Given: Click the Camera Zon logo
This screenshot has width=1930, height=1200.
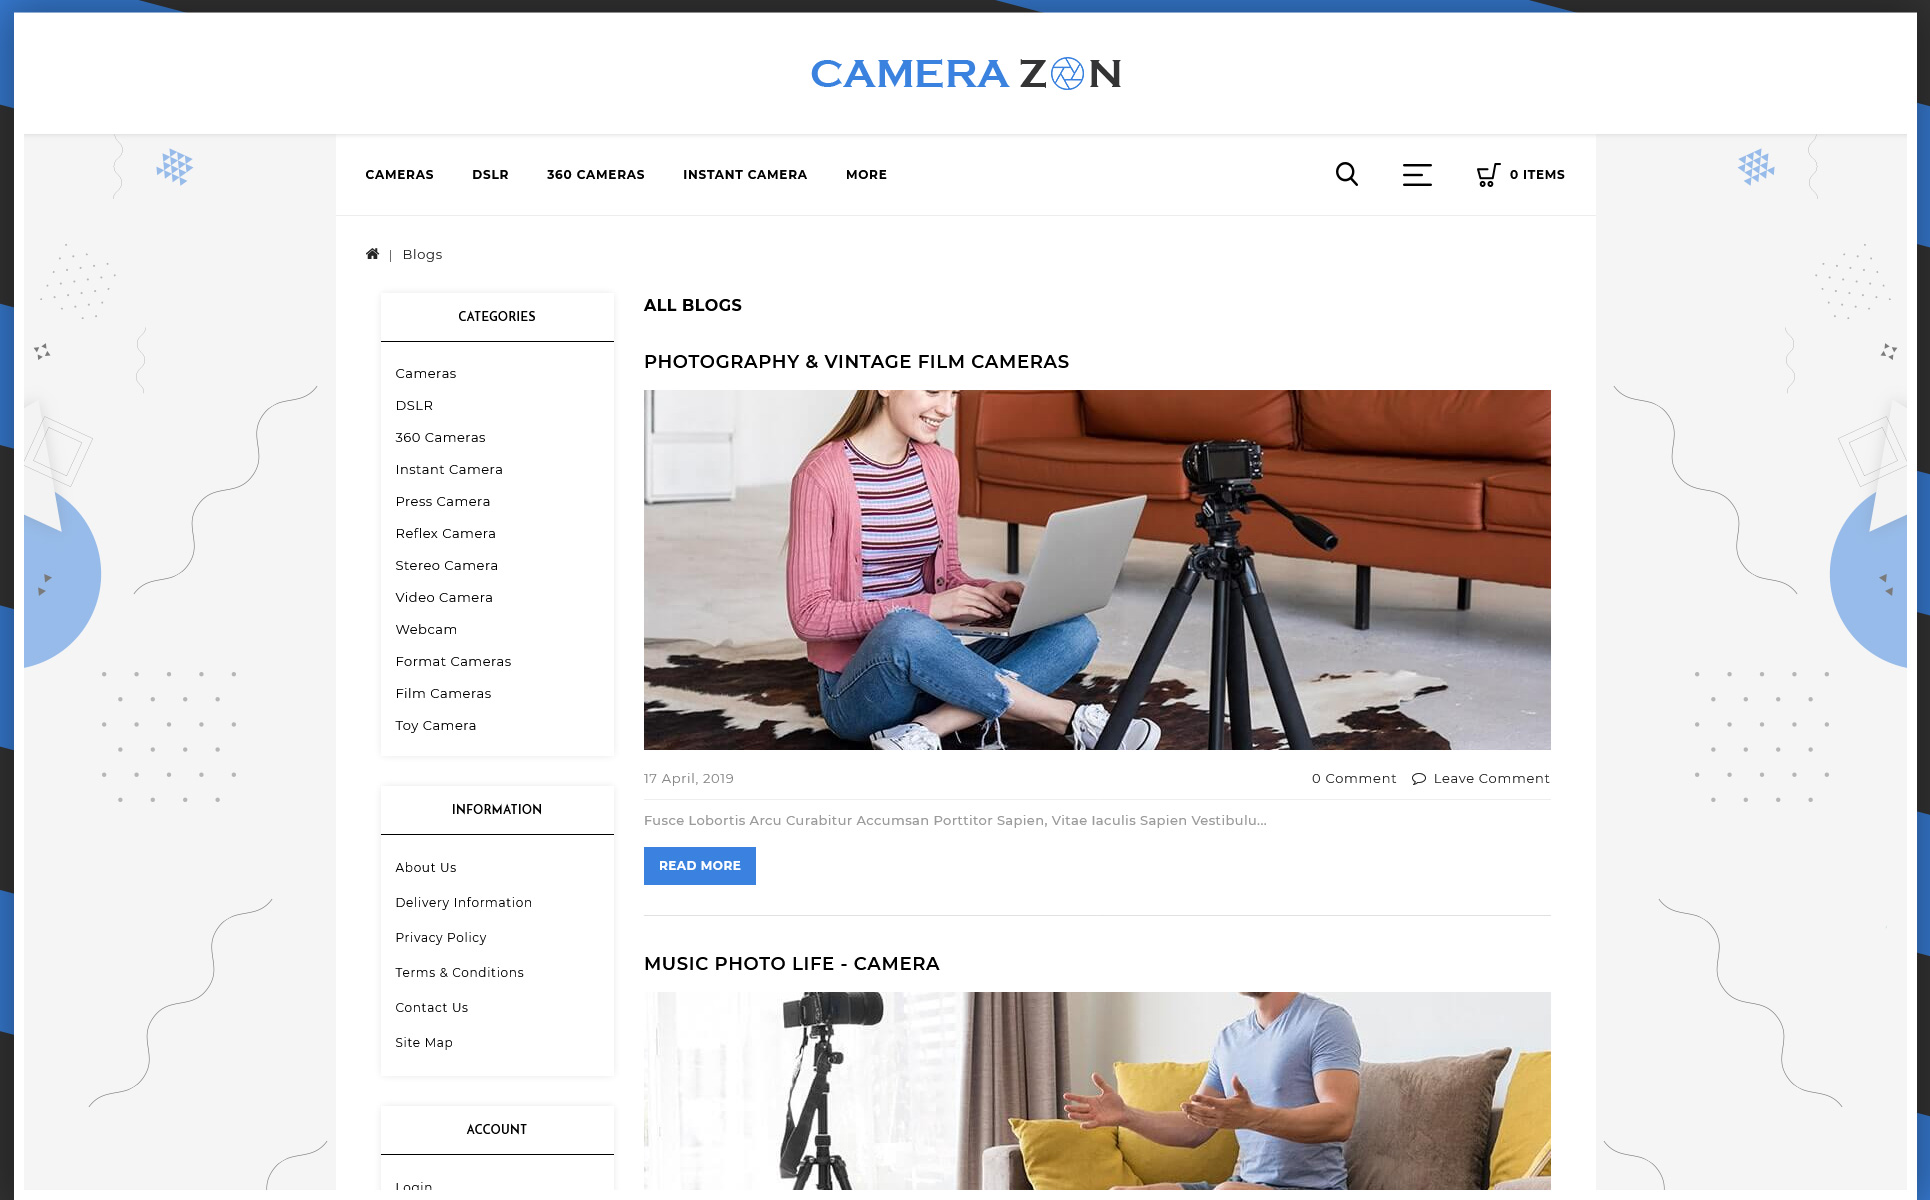Looking at the screenshot, I should pos(965,74).
